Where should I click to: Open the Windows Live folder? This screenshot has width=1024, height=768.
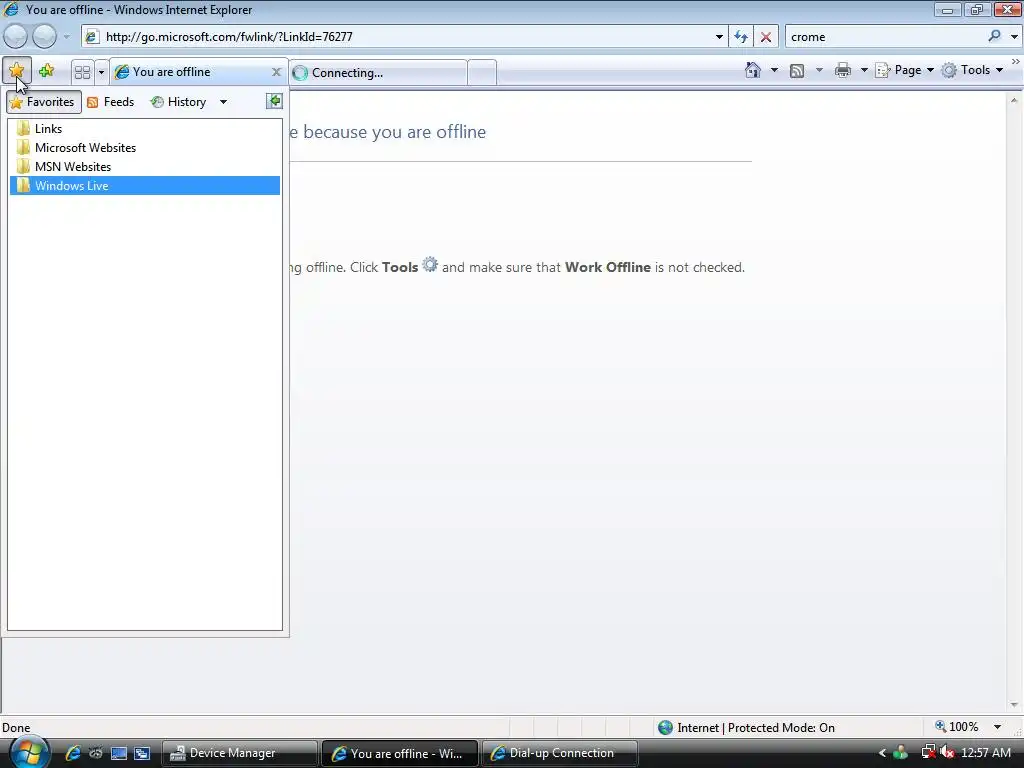click(145, 185)
